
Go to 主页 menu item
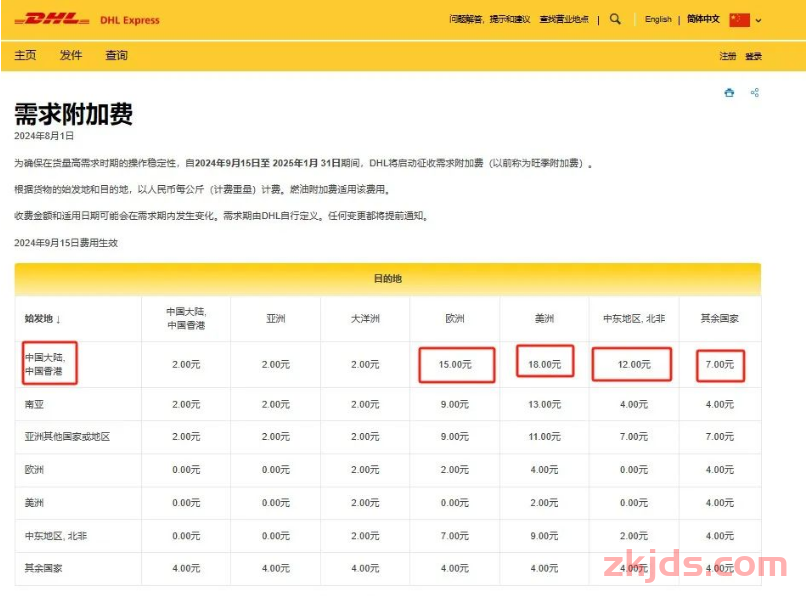(x=25, y=55)
